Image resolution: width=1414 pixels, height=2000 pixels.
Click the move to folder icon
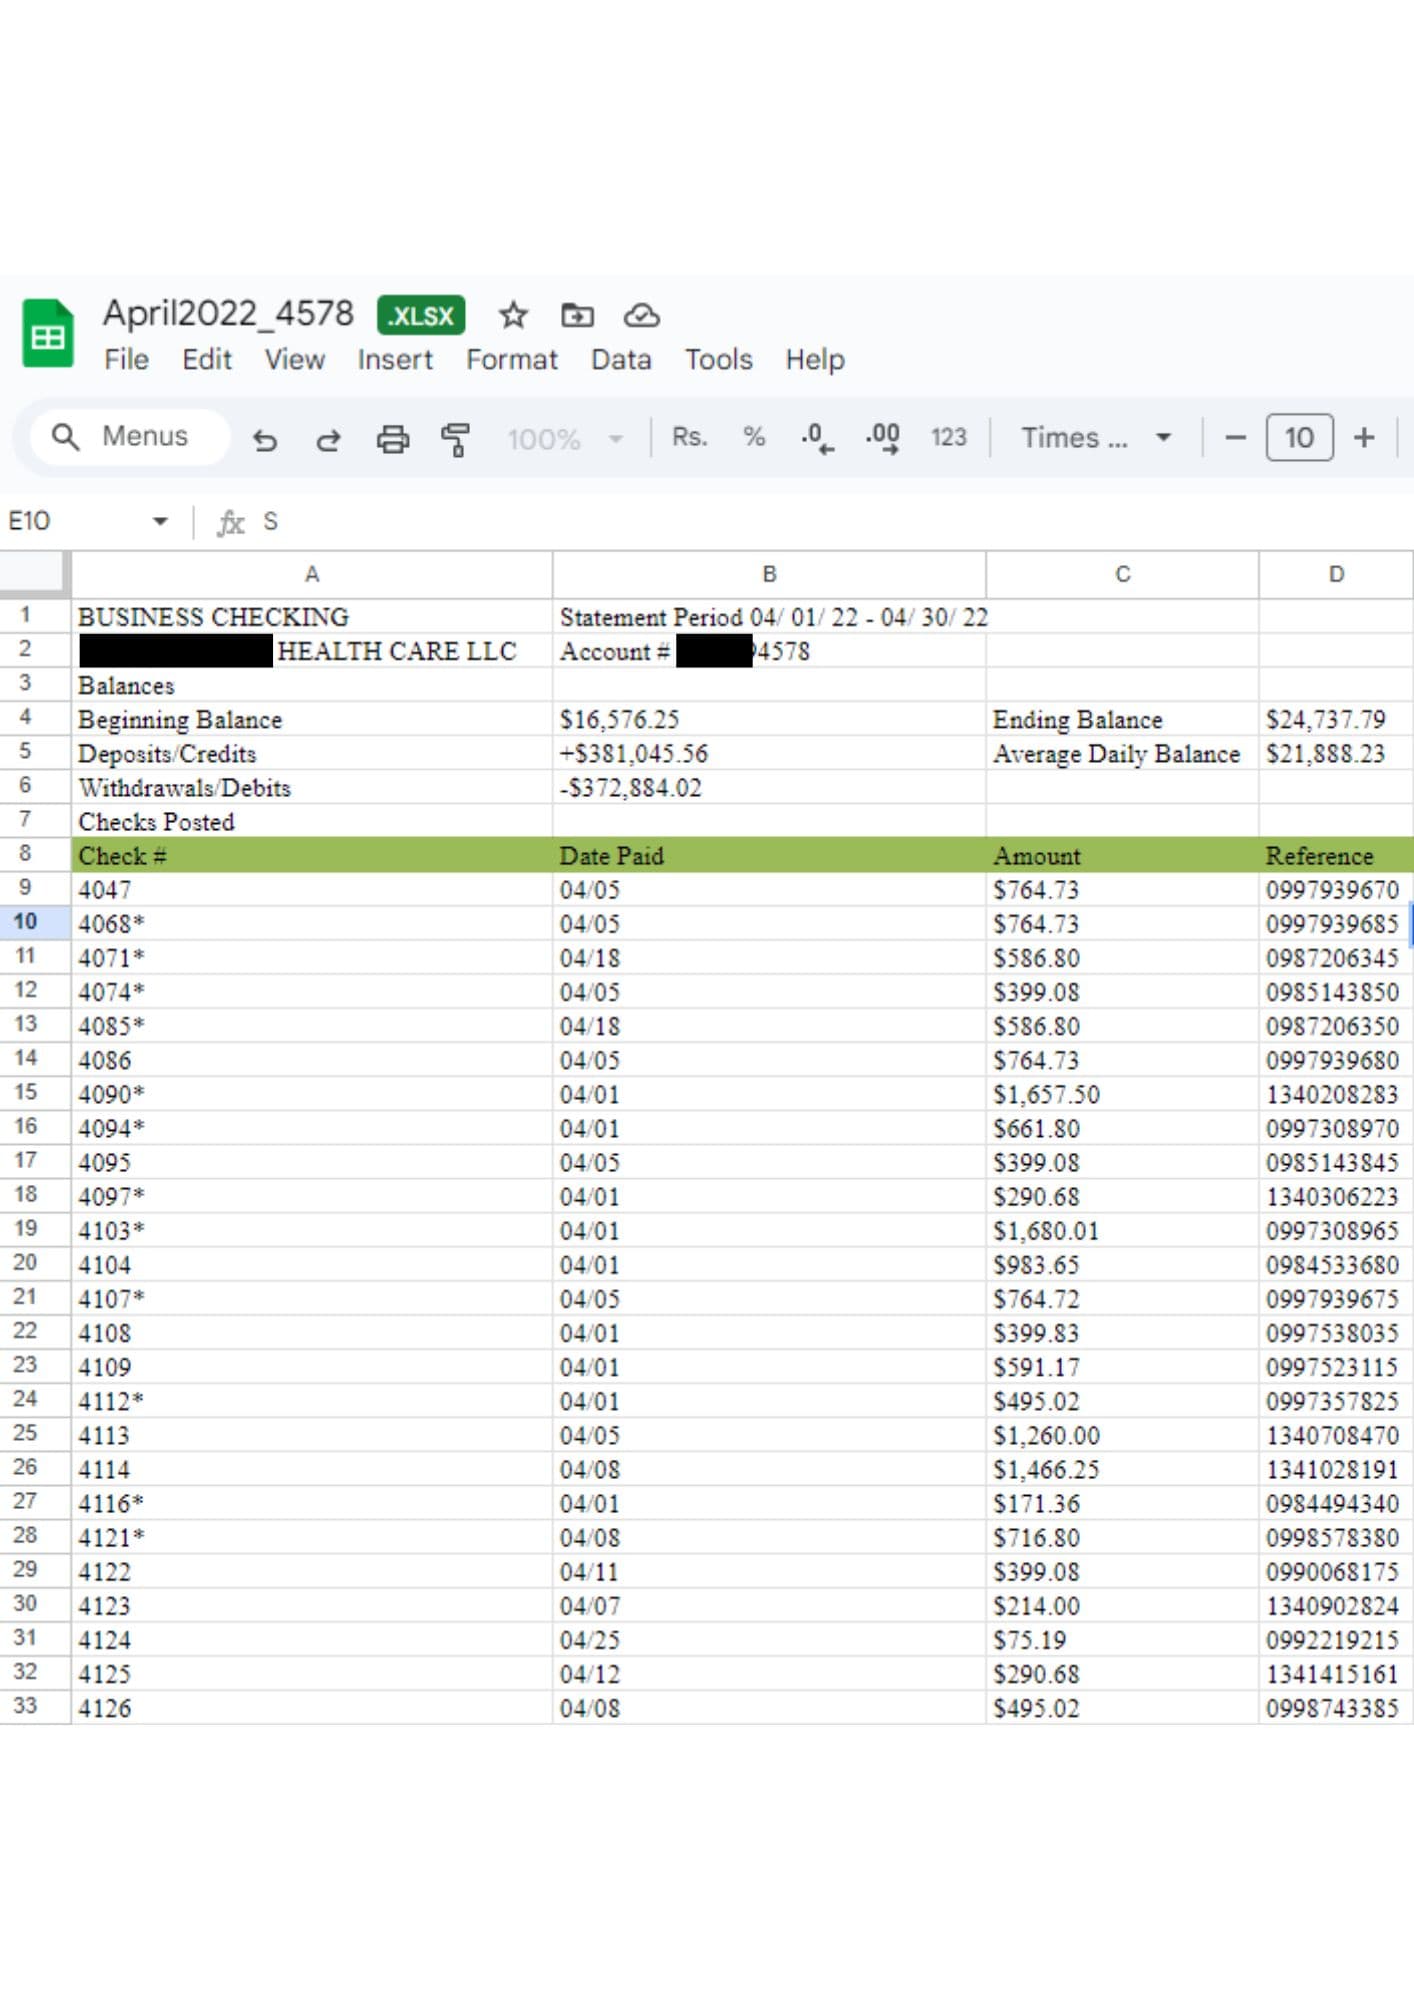577,316
